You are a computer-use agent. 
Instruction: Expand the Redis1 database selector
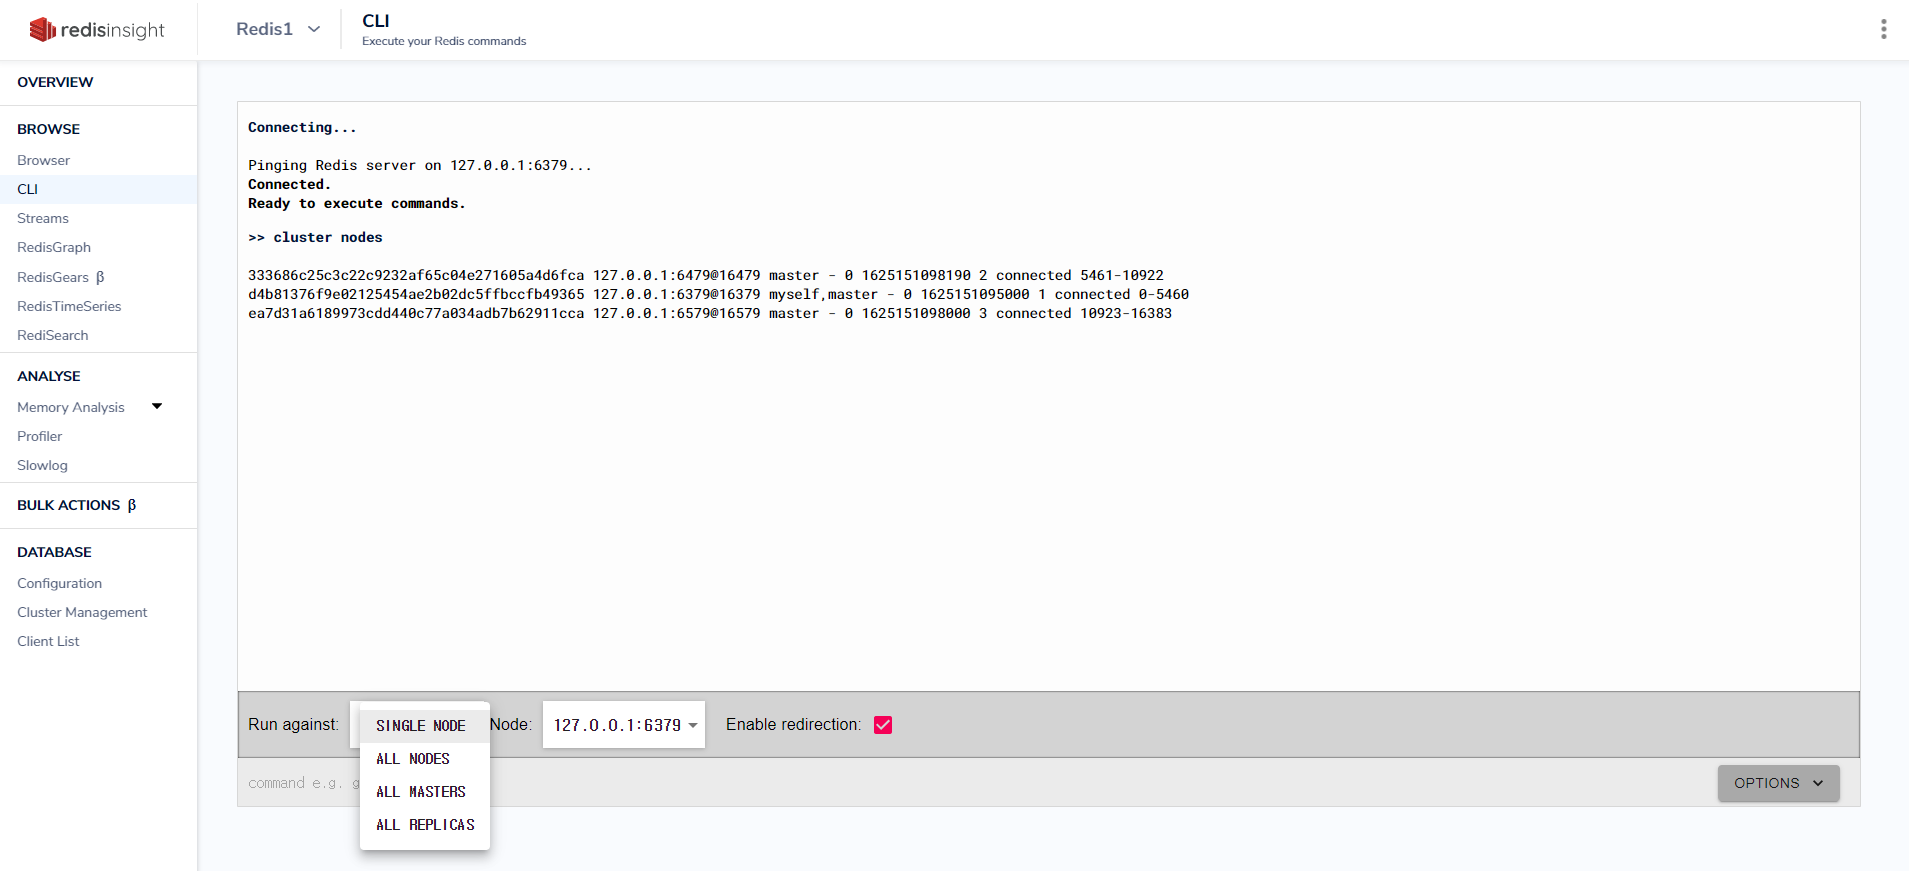(x=278, y=29)
